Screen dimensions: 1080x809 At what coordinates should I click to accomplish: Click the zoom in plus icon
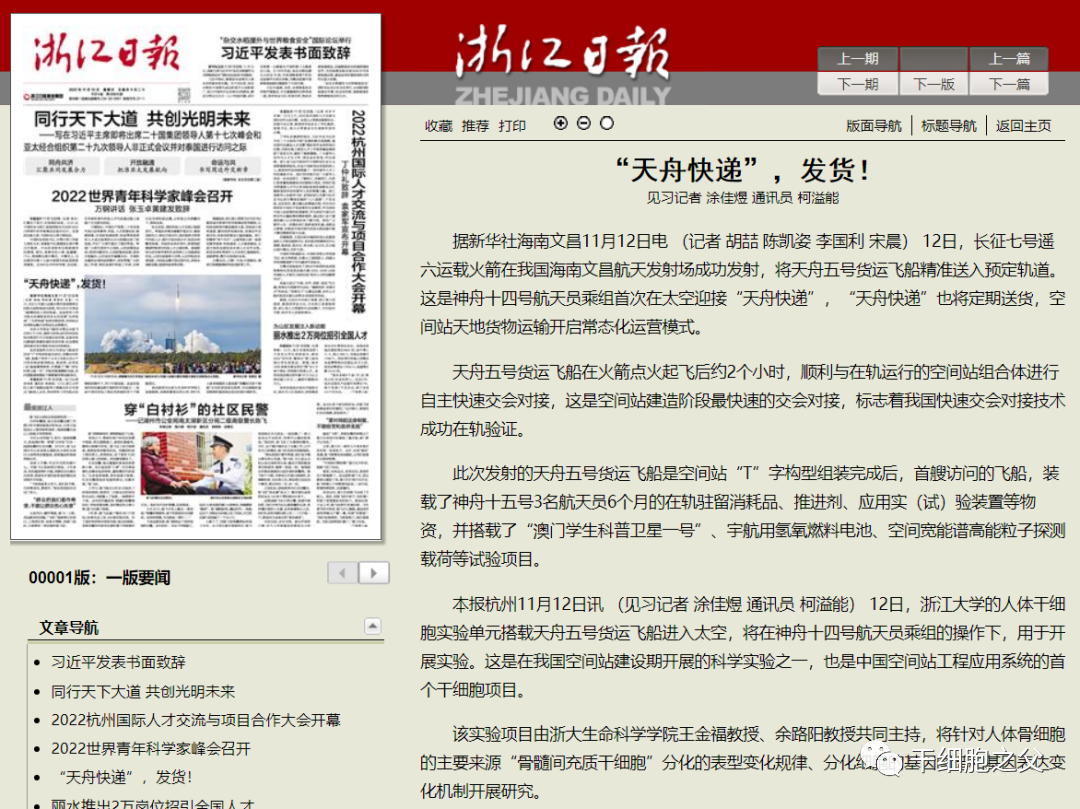[x=561, y=123]
